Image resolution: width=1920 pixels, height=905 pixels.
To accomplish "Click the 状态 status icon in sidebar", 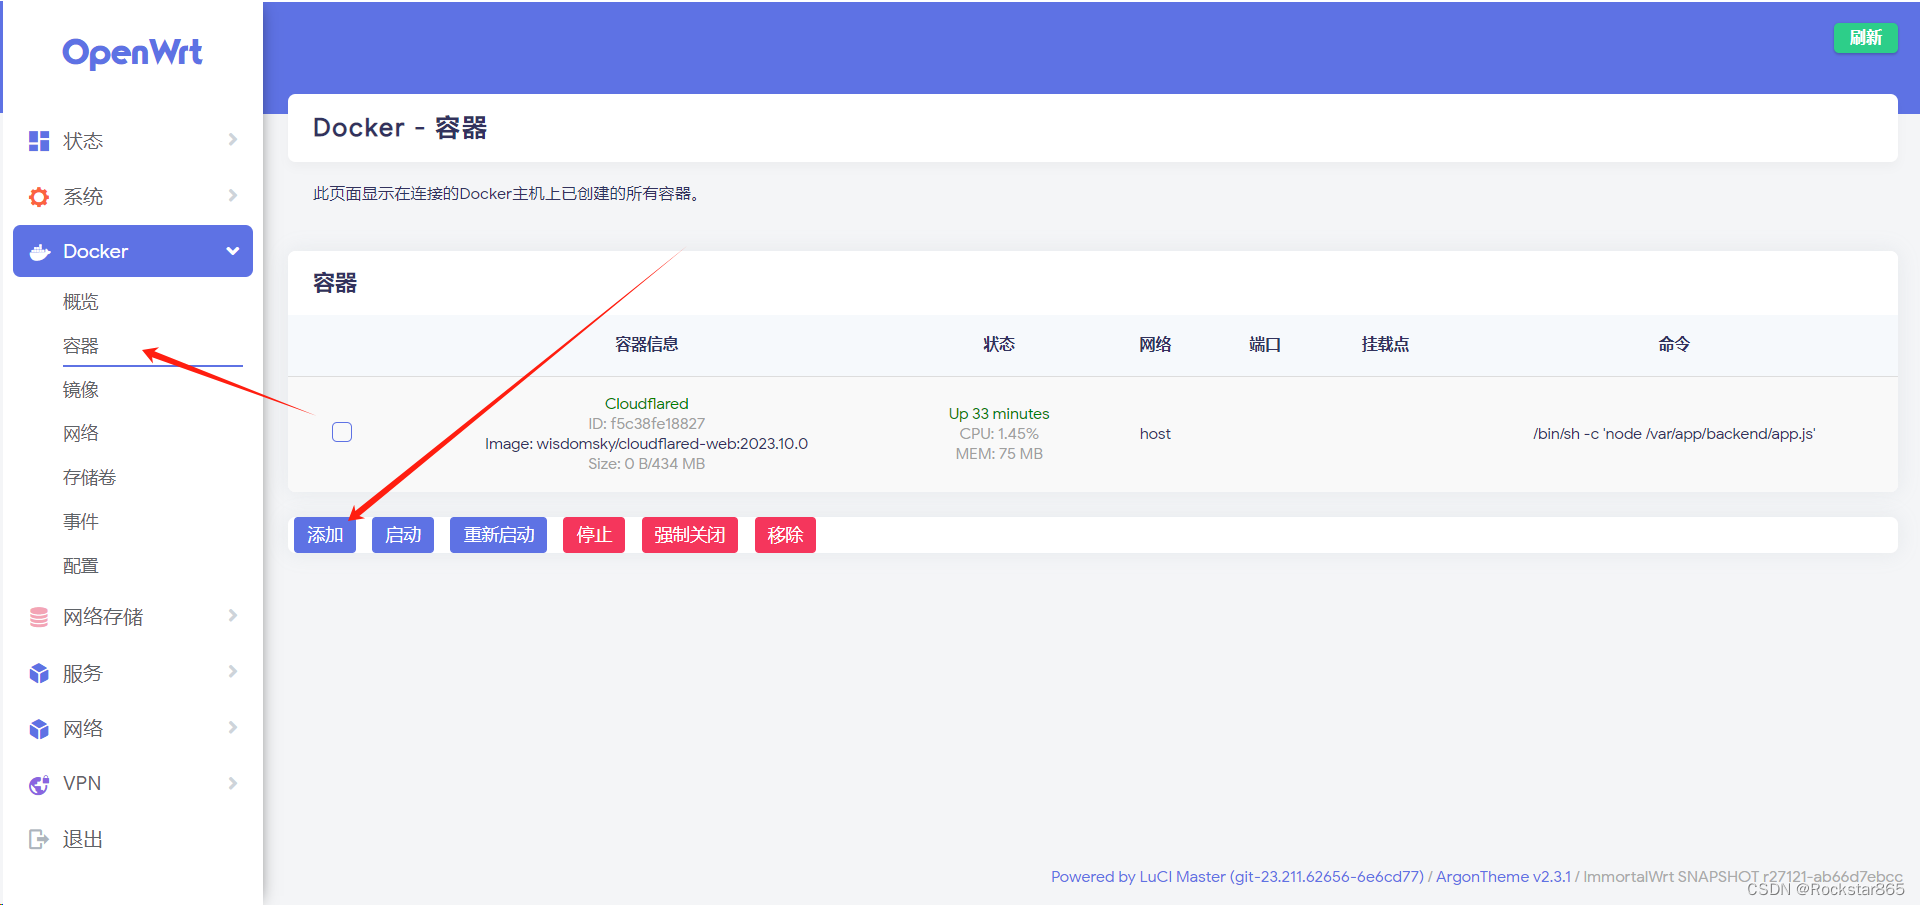I will 38,140.
